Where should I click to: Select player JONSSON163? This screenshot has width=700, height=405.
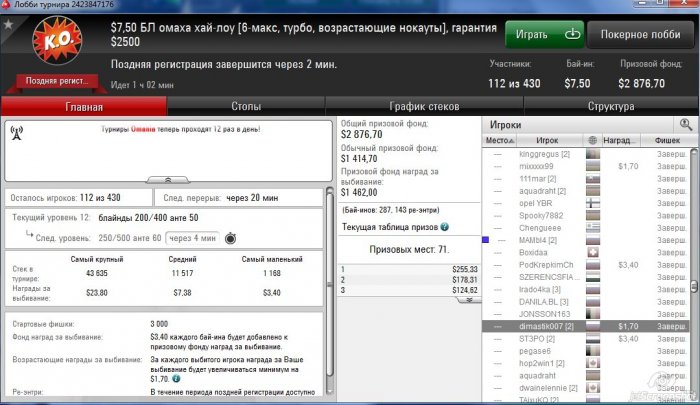tap(544, 314)
